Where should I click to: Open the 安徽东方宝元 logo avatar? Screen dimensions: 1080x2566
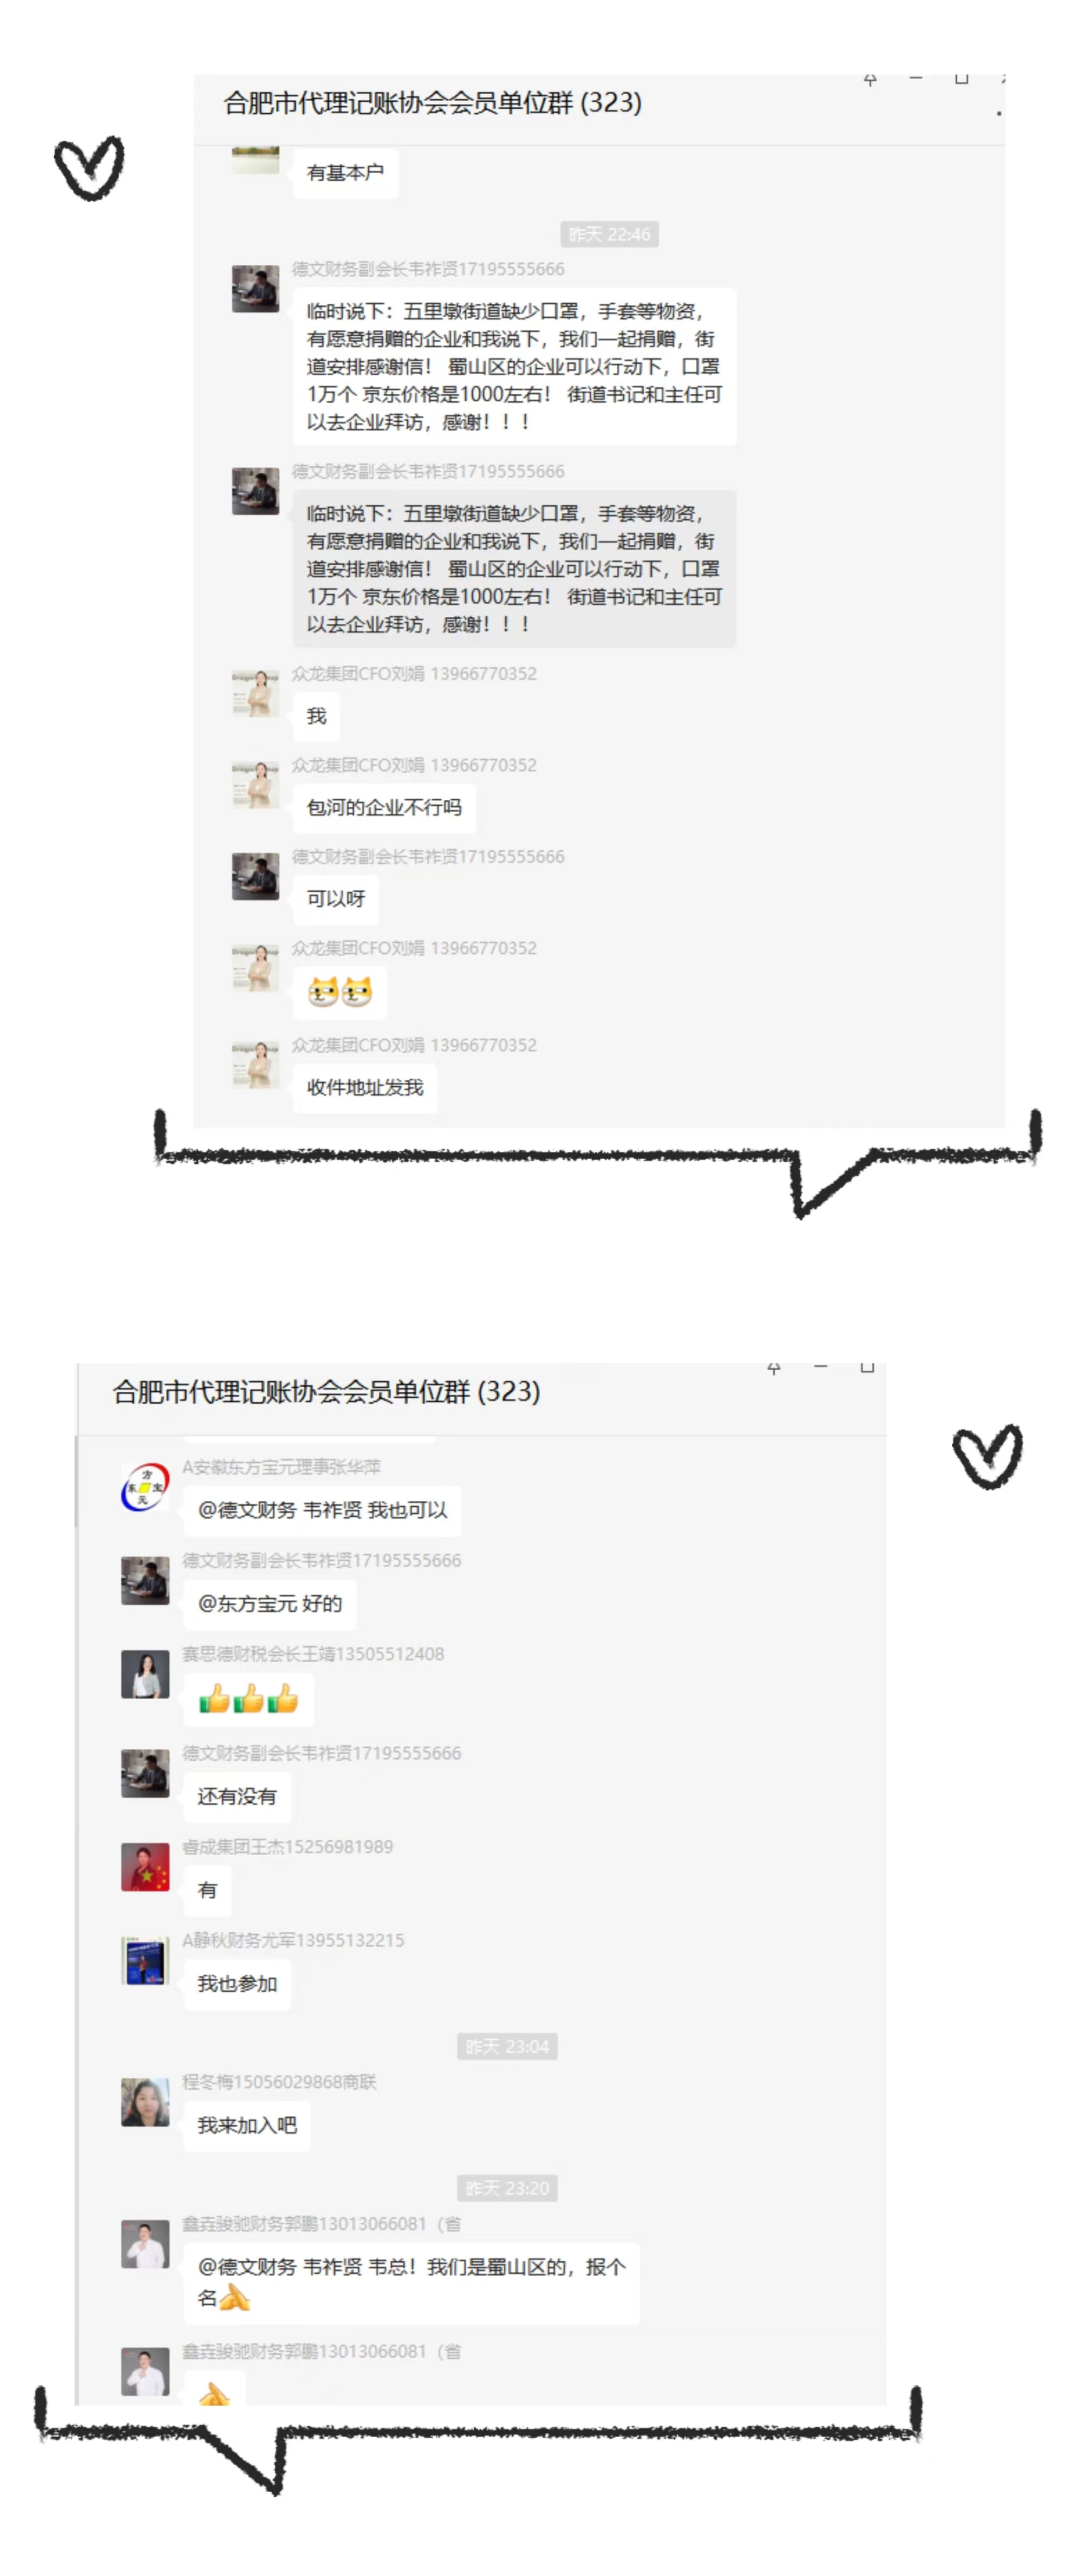coord(145,1487)
